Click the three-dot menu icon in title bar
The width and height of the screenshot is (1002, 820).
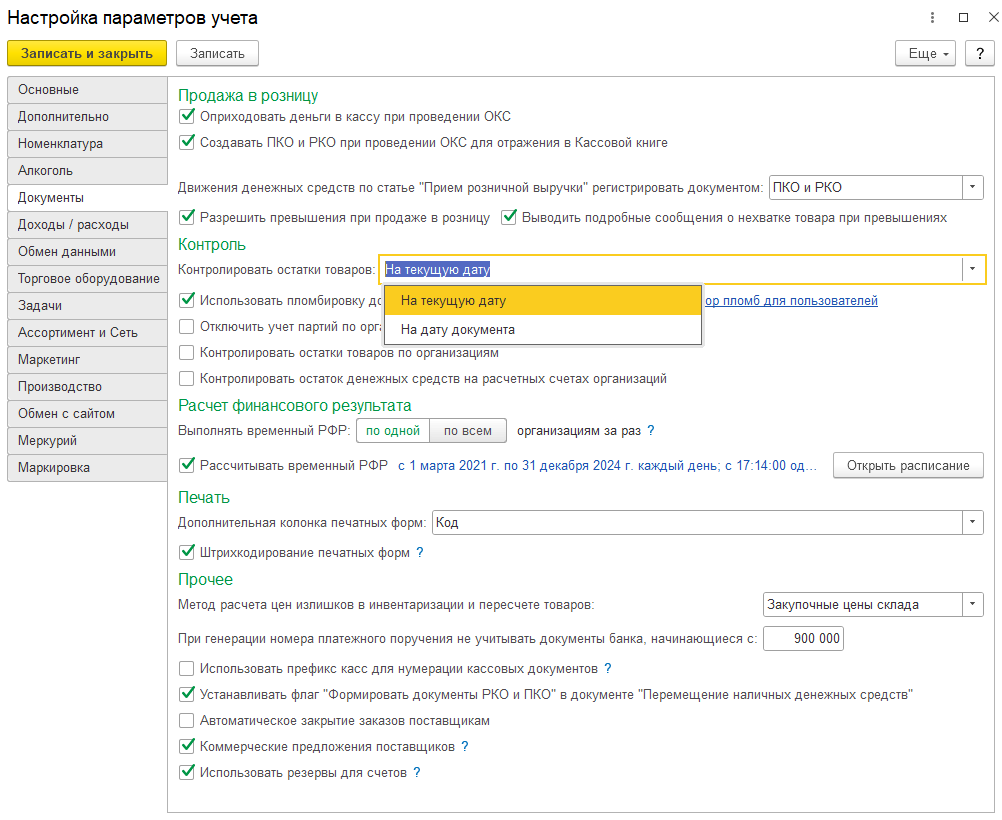[932, 17]
